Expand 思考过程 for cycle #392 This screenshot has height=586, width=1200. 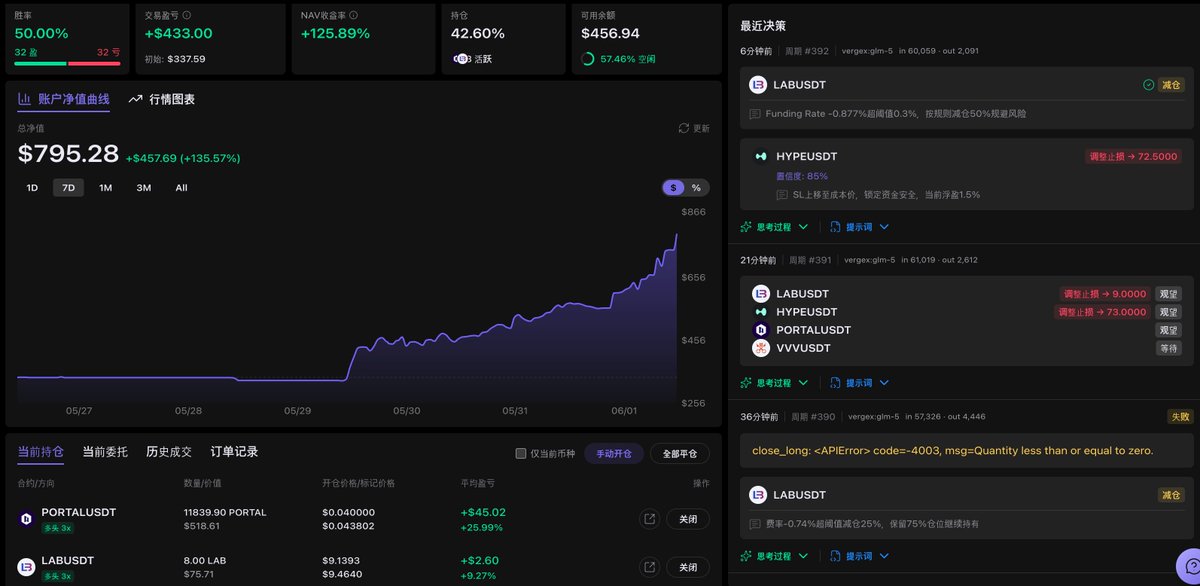774,227
